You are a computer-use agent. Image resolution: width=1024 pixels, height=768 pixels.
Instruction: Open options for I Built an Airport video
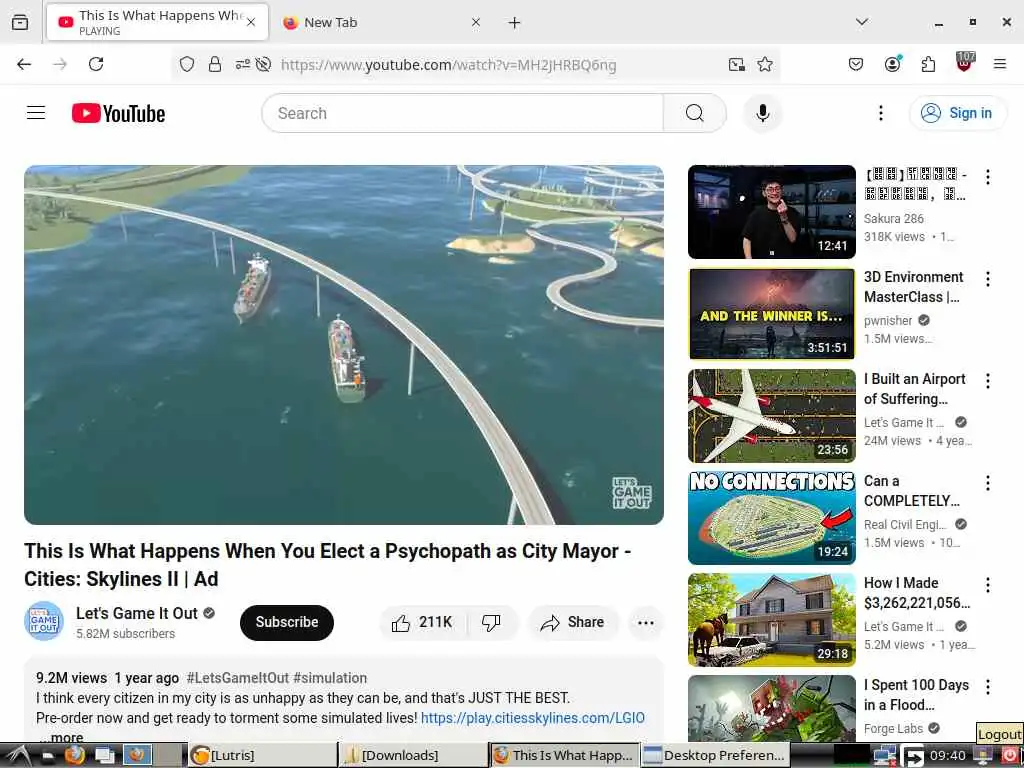pyautogui.click(x=987, y=381)
